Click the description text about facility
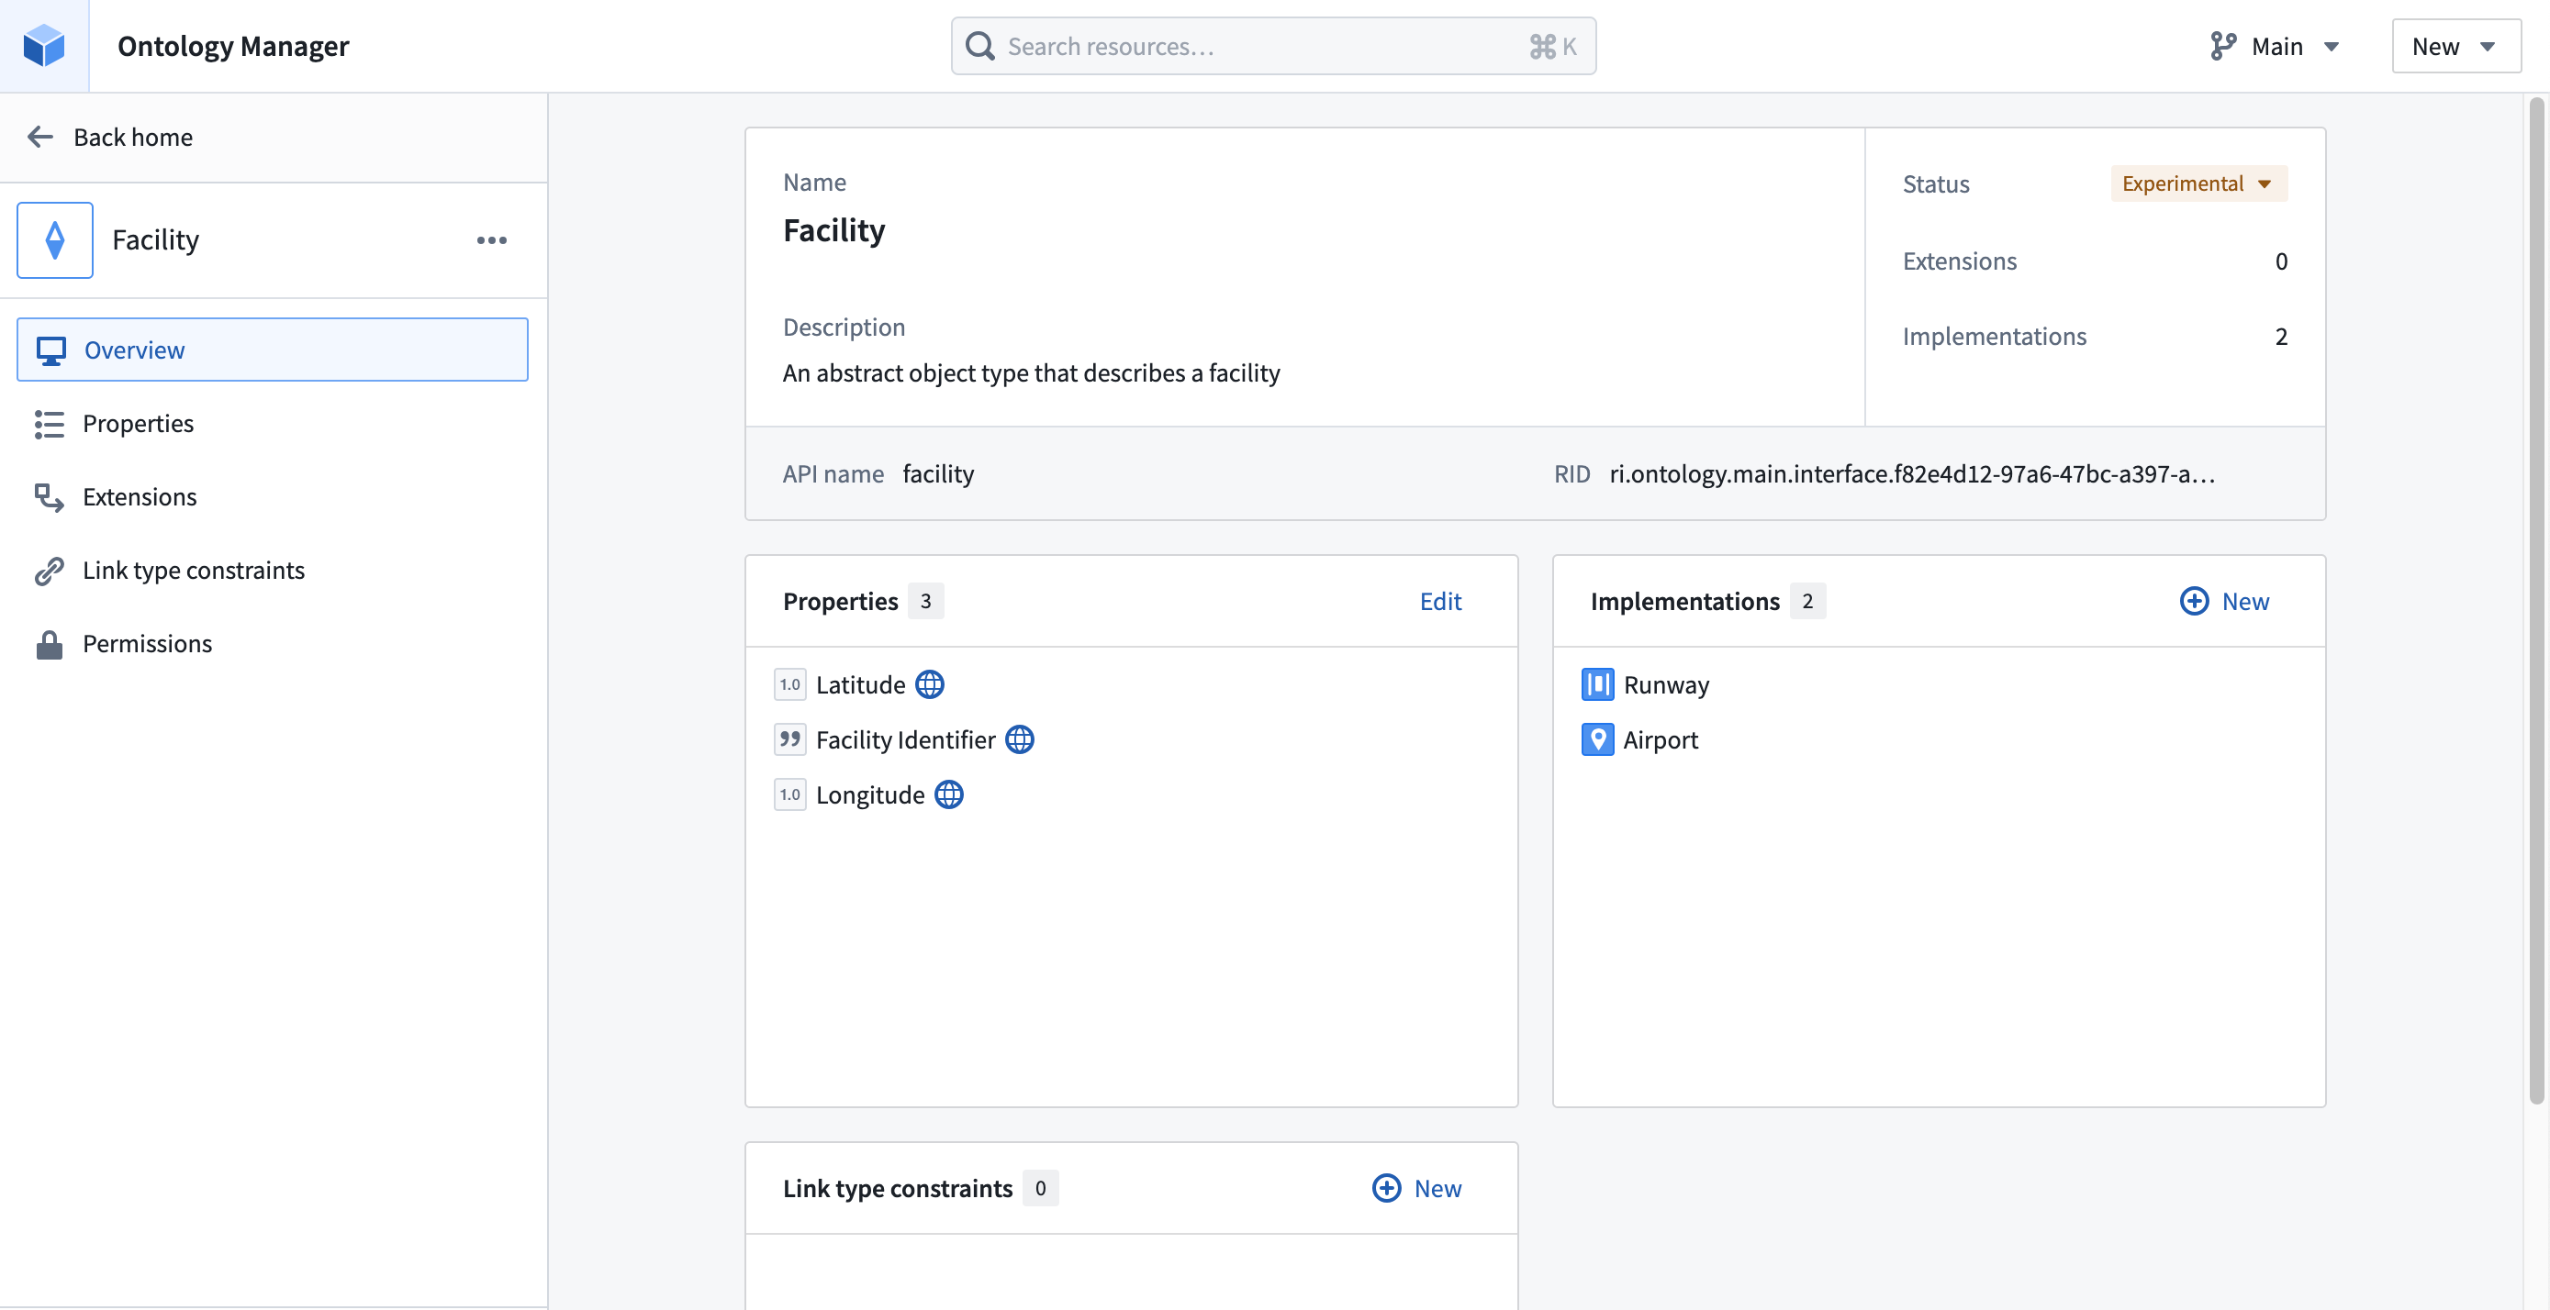The width and height of the screenshot is (2550, 1310). tap(1031, 373)
